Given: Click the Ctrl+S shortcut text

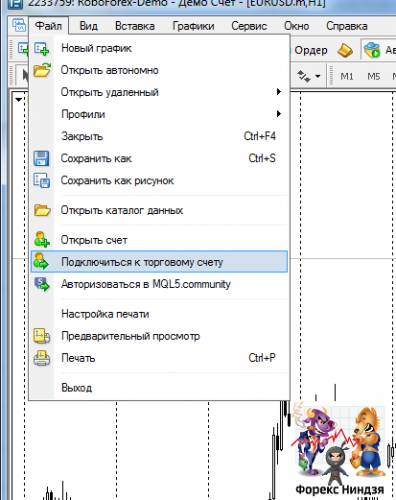Looking at the screenshot, I should (262, 158).
